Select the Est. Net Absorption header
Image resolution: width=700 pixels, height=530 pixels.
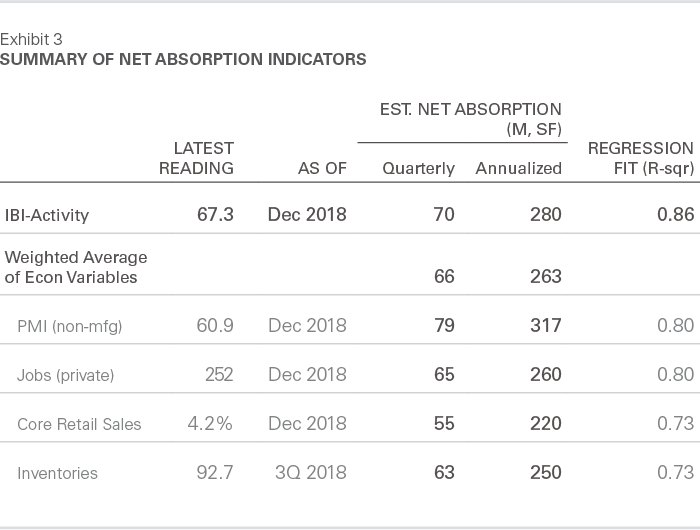[471, 118]
